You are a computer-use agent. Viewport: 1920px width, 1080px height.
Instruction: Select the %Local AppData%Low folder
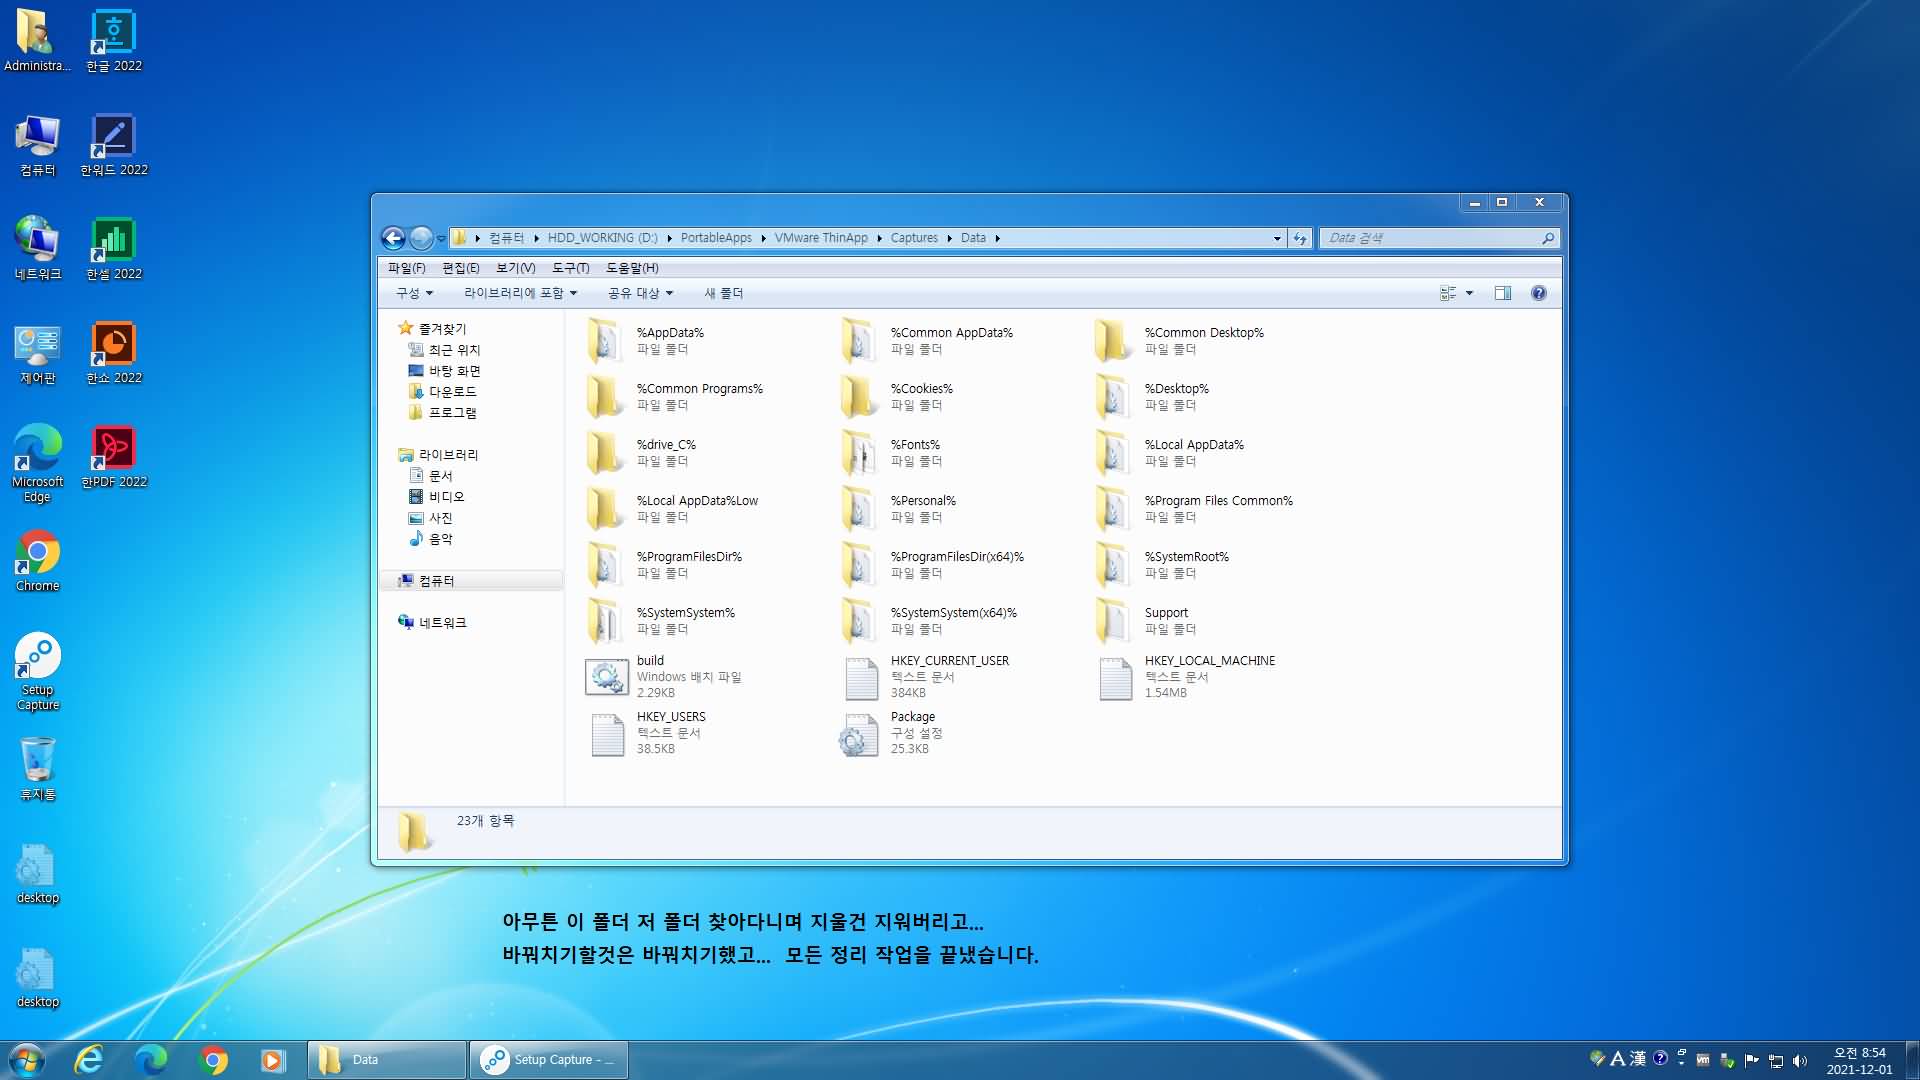(673, 509)
